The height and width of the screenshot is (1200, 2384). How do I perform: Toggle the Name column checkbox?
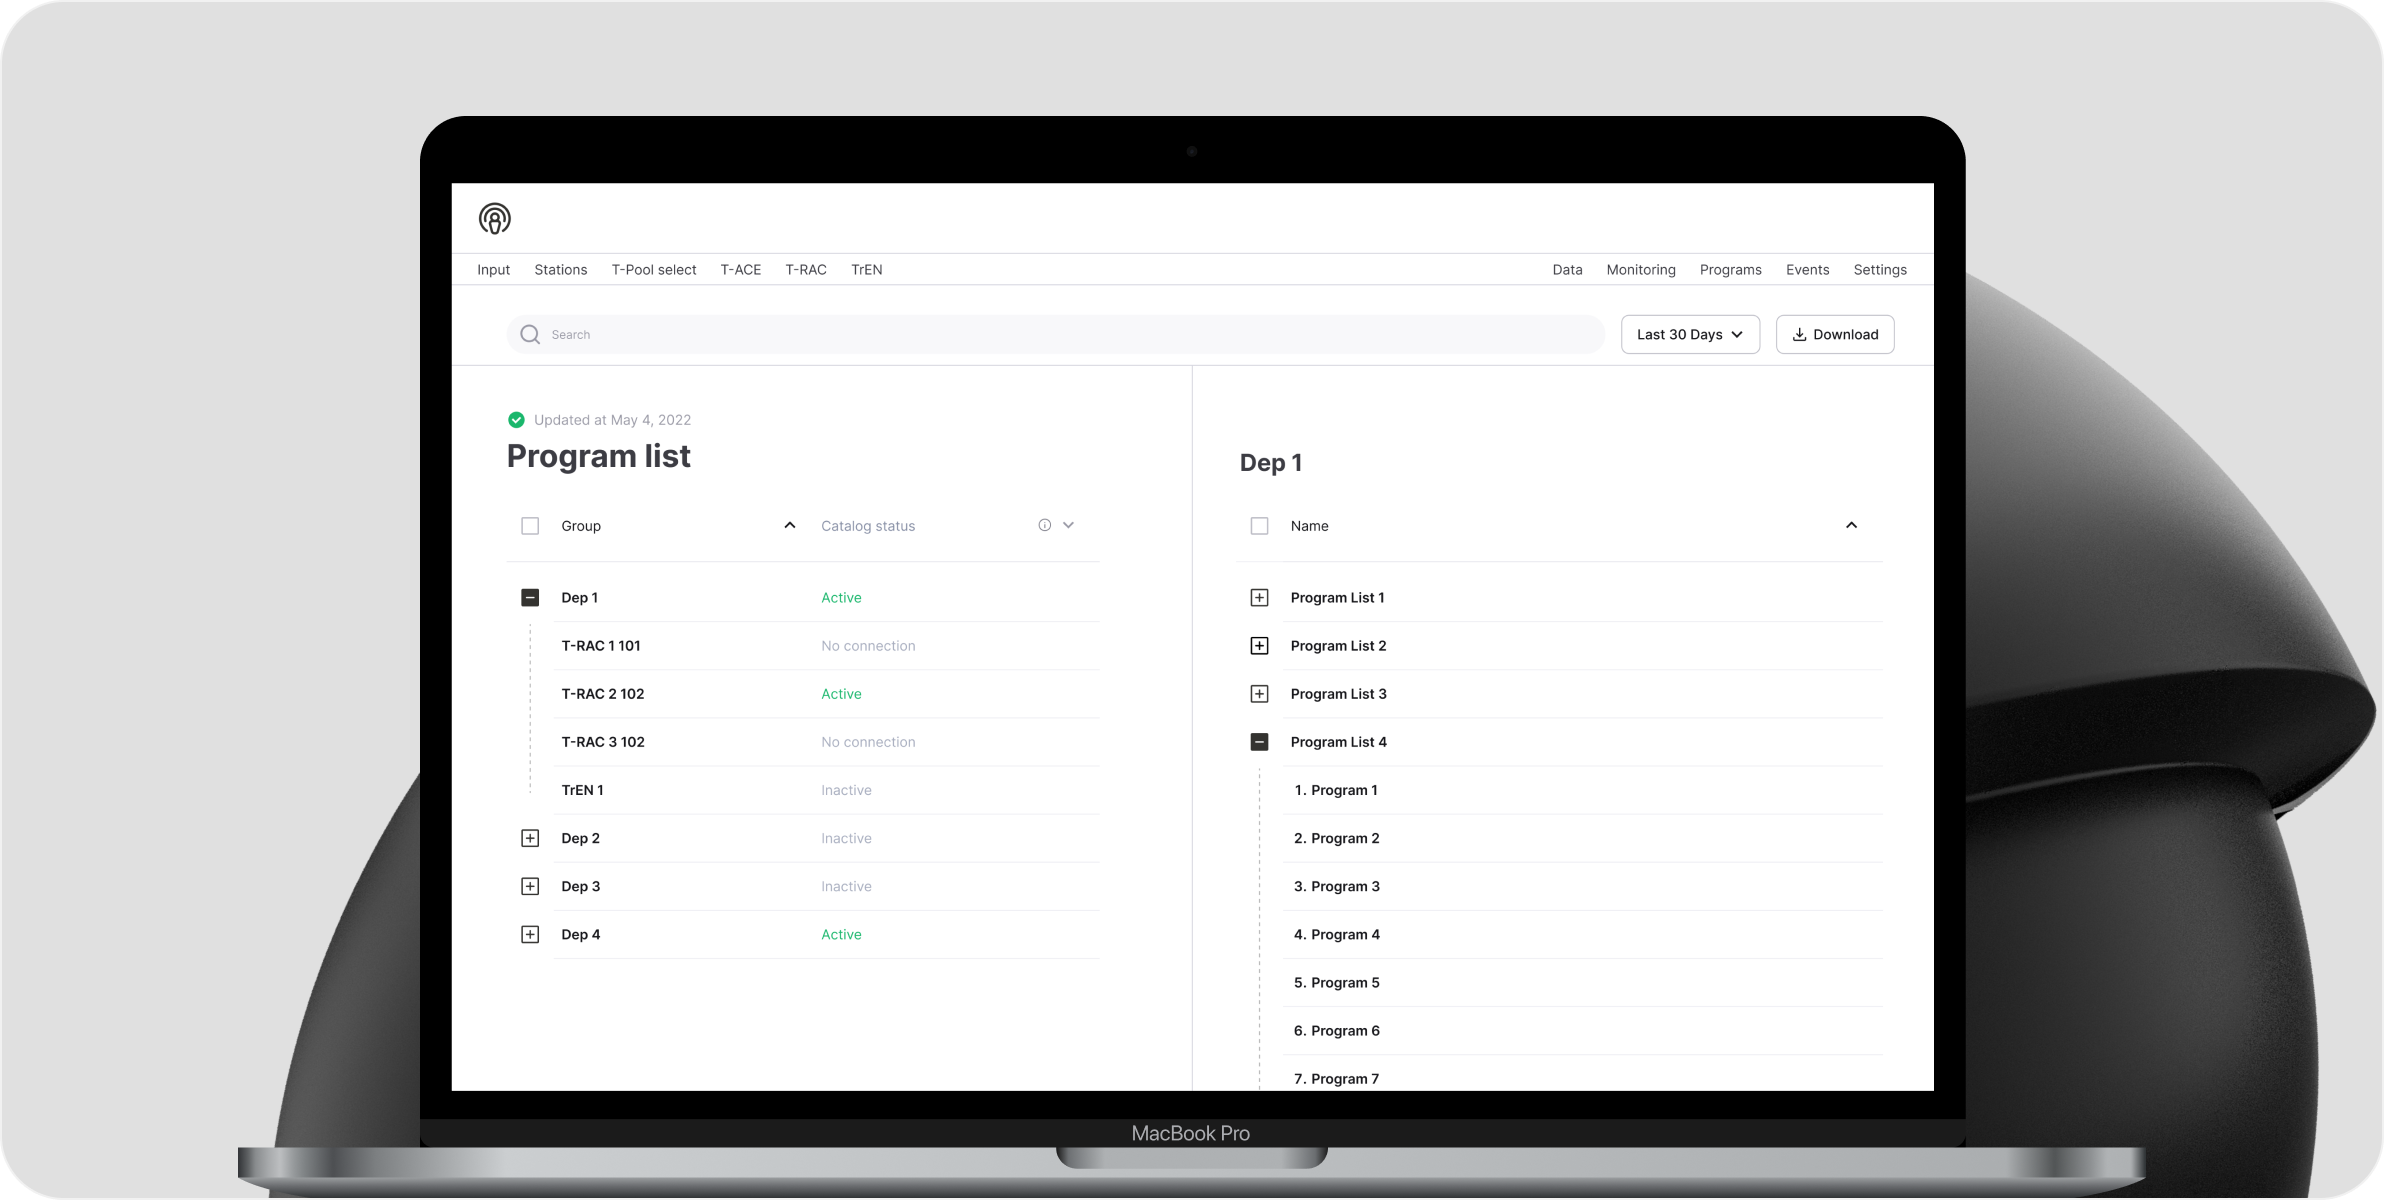(1259, 526)
